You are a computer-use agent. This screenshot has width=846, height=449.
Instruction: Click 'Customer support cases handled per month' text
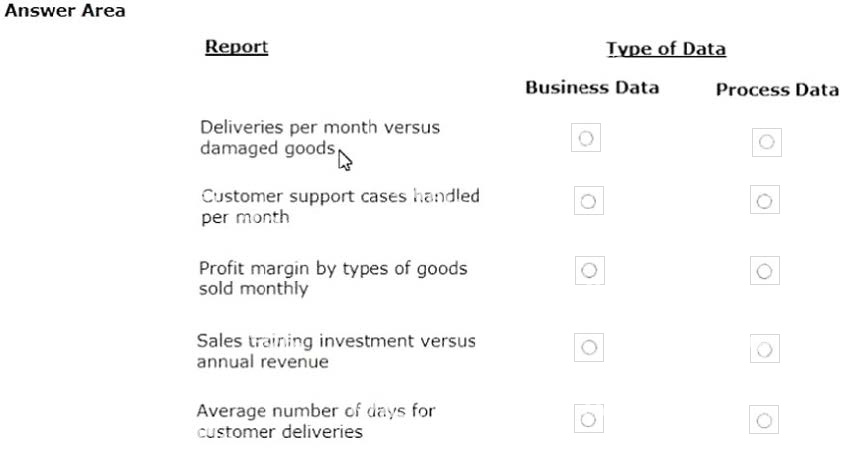click(340, 206)
